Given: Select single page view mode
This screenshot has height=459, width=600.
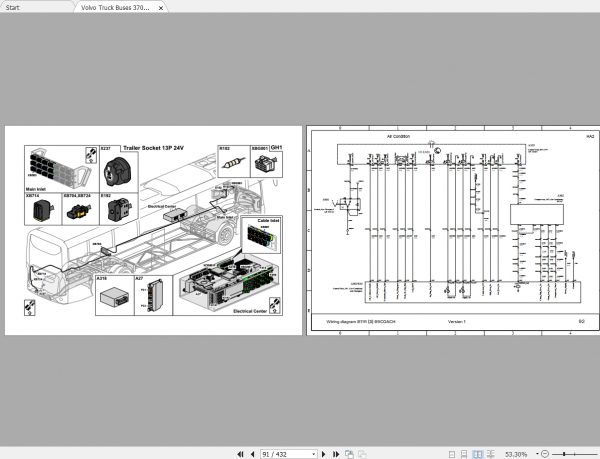Looking at the screenshot, I should tap(452, 454).
